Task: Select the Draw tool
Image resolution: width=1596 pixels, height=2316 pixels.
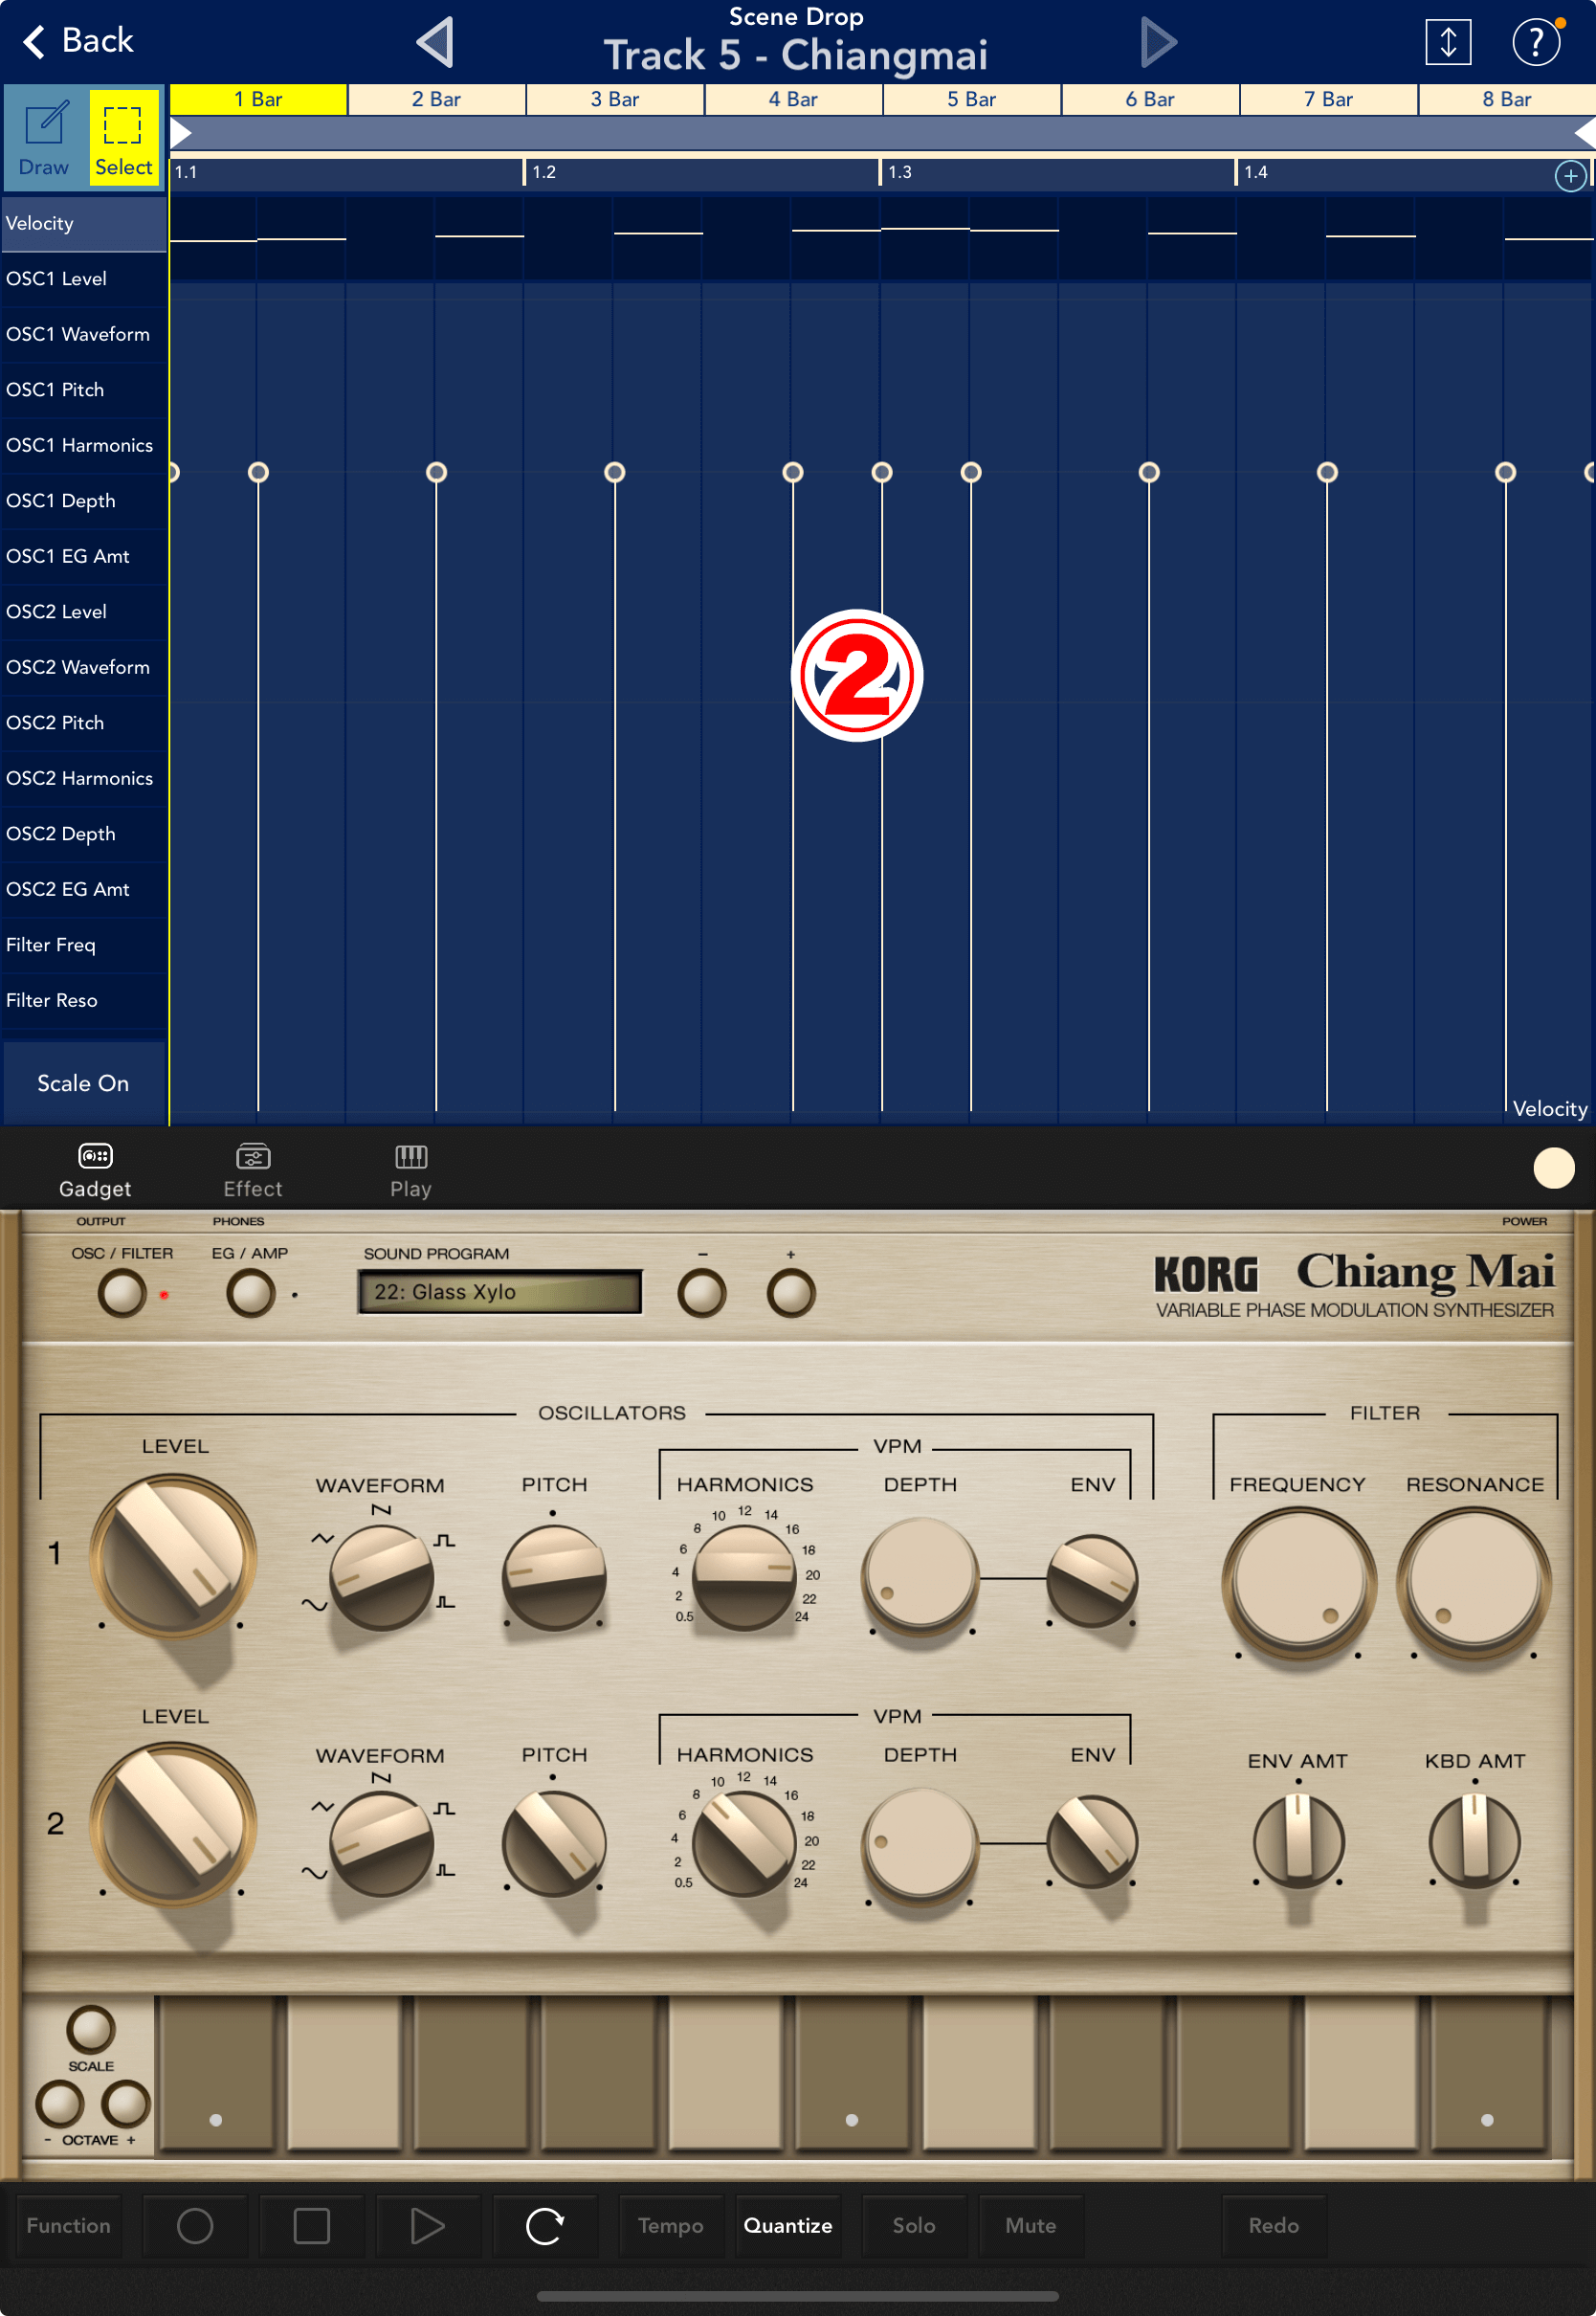Action: tap(44, 137)
